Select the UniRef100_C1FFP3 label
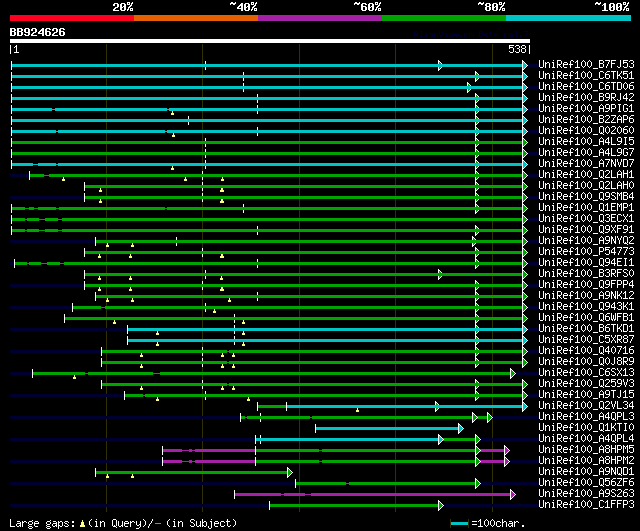 pos(586,505)
